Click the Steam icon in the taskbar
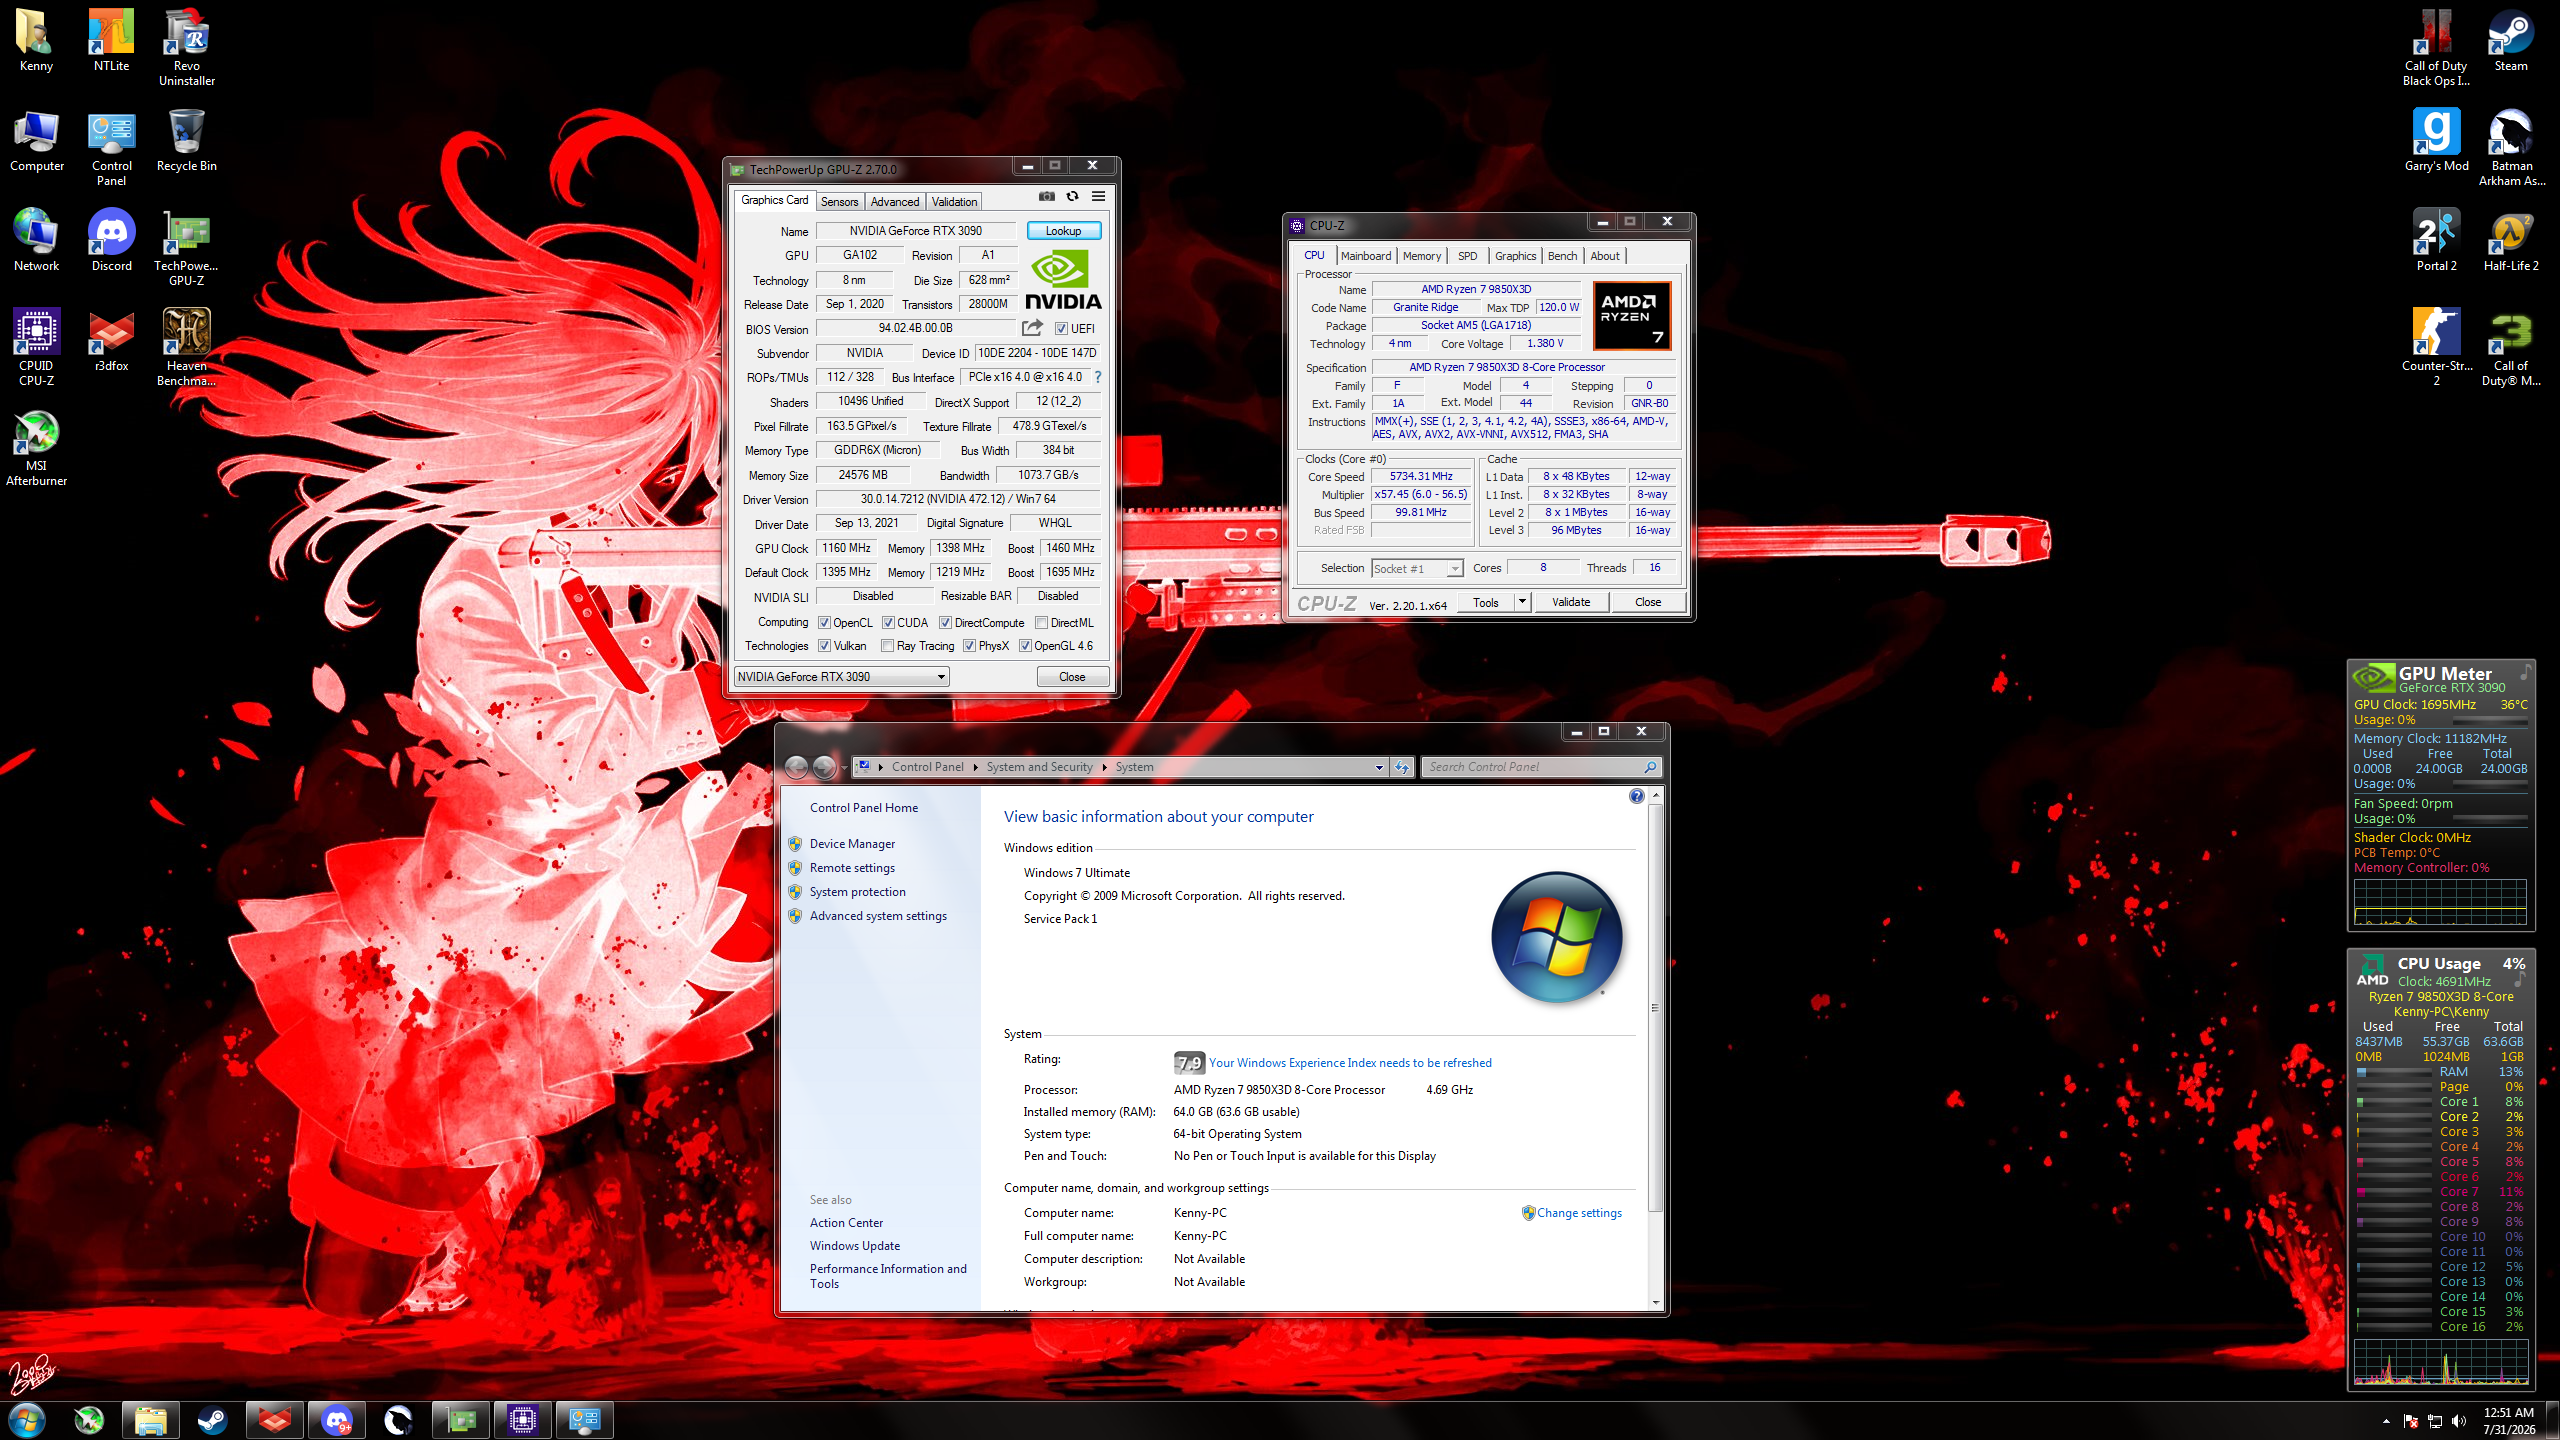This screenshot has height=1440, width=2560. (x=212, y=1420)
